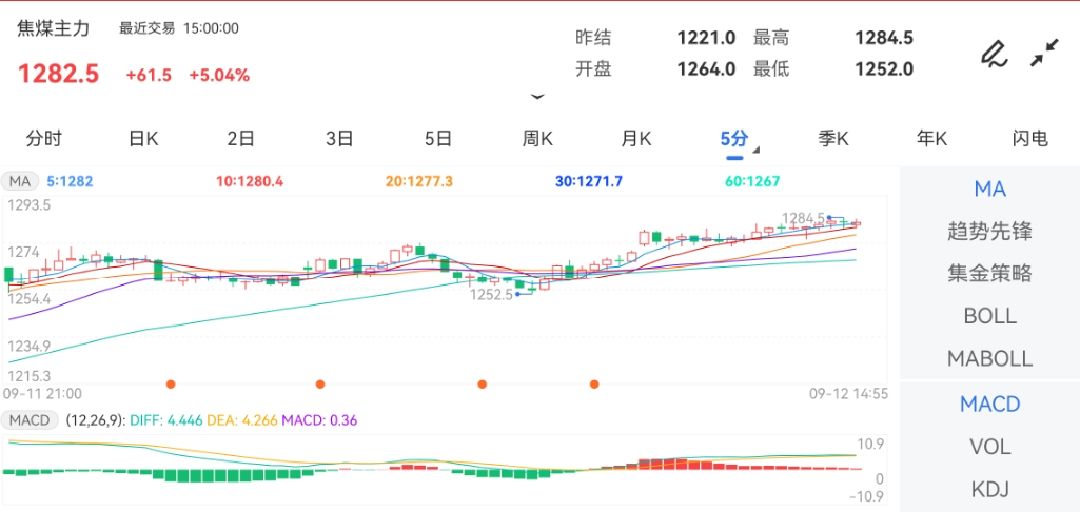Tap the latest price 1282.5
Viewport: 1080px width, 512px height.
point(59,74)
